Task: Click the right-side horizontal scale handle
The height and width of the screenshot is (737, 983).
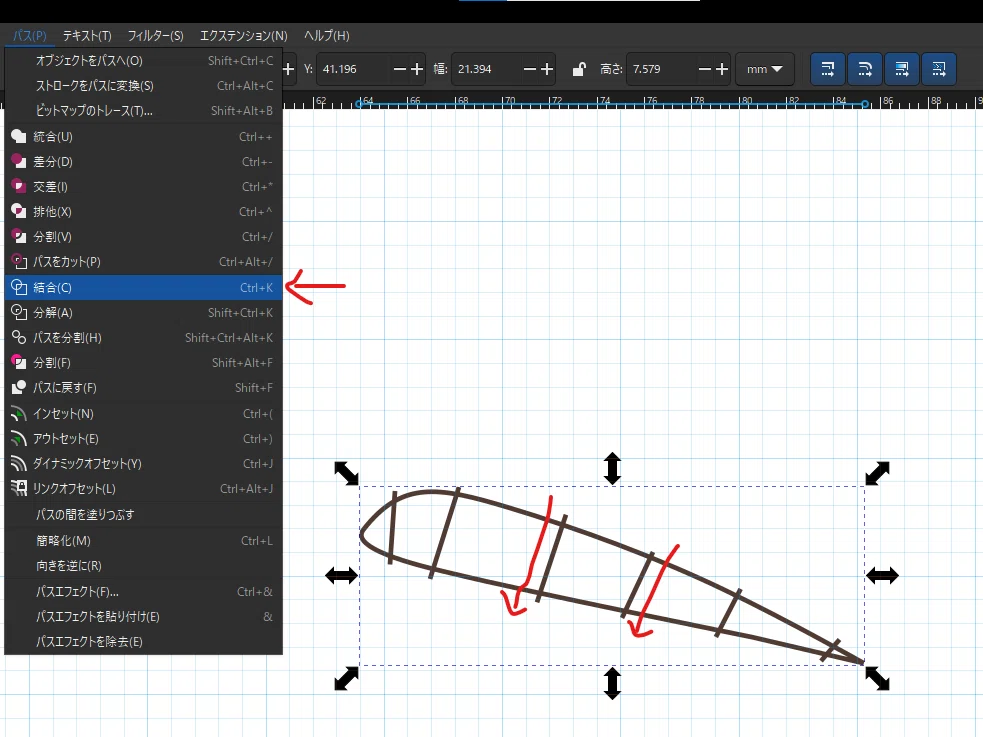Action: 882,575
